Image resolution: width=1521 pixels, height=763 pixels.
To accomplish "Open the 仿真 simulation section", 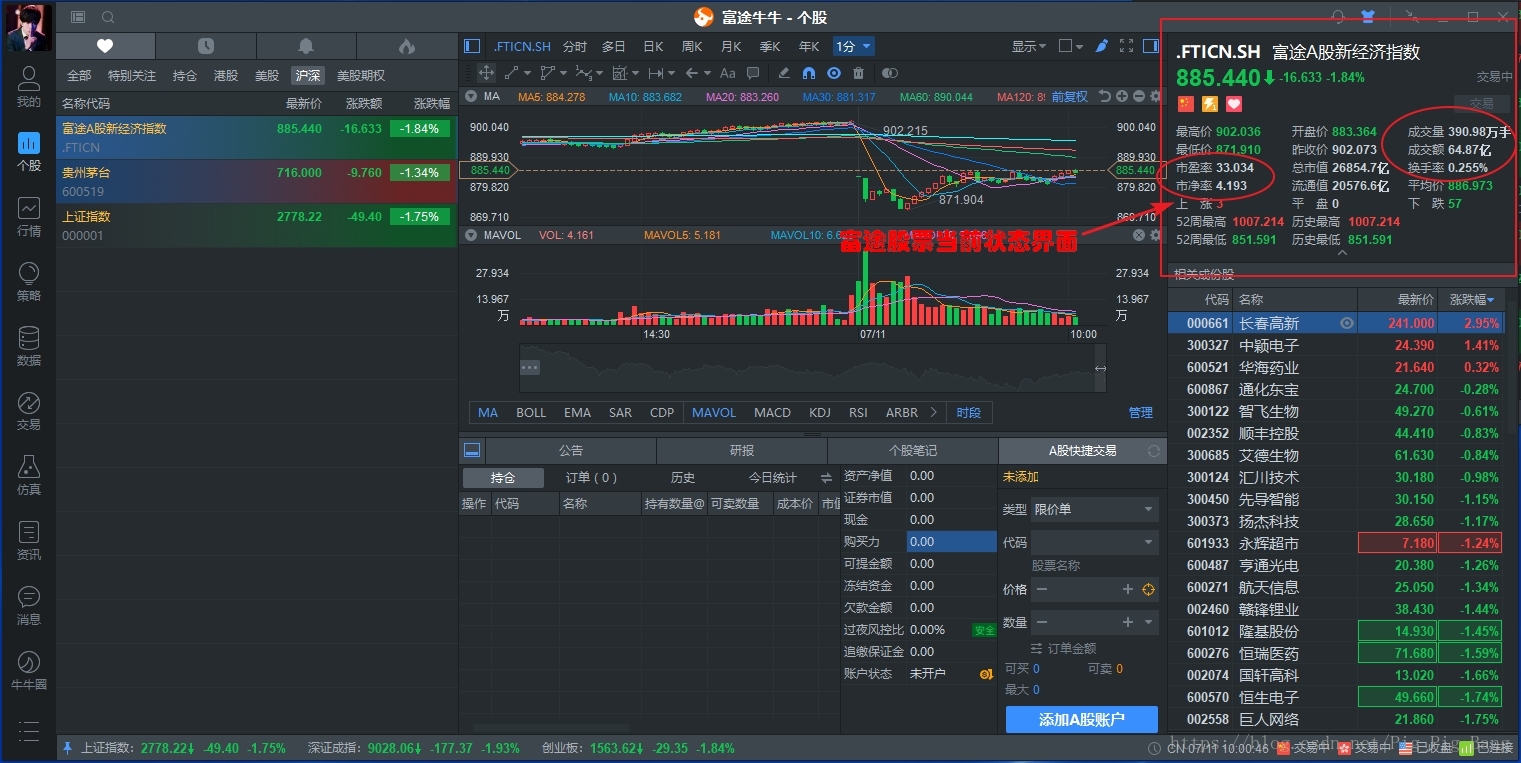I will click(29, 475).
